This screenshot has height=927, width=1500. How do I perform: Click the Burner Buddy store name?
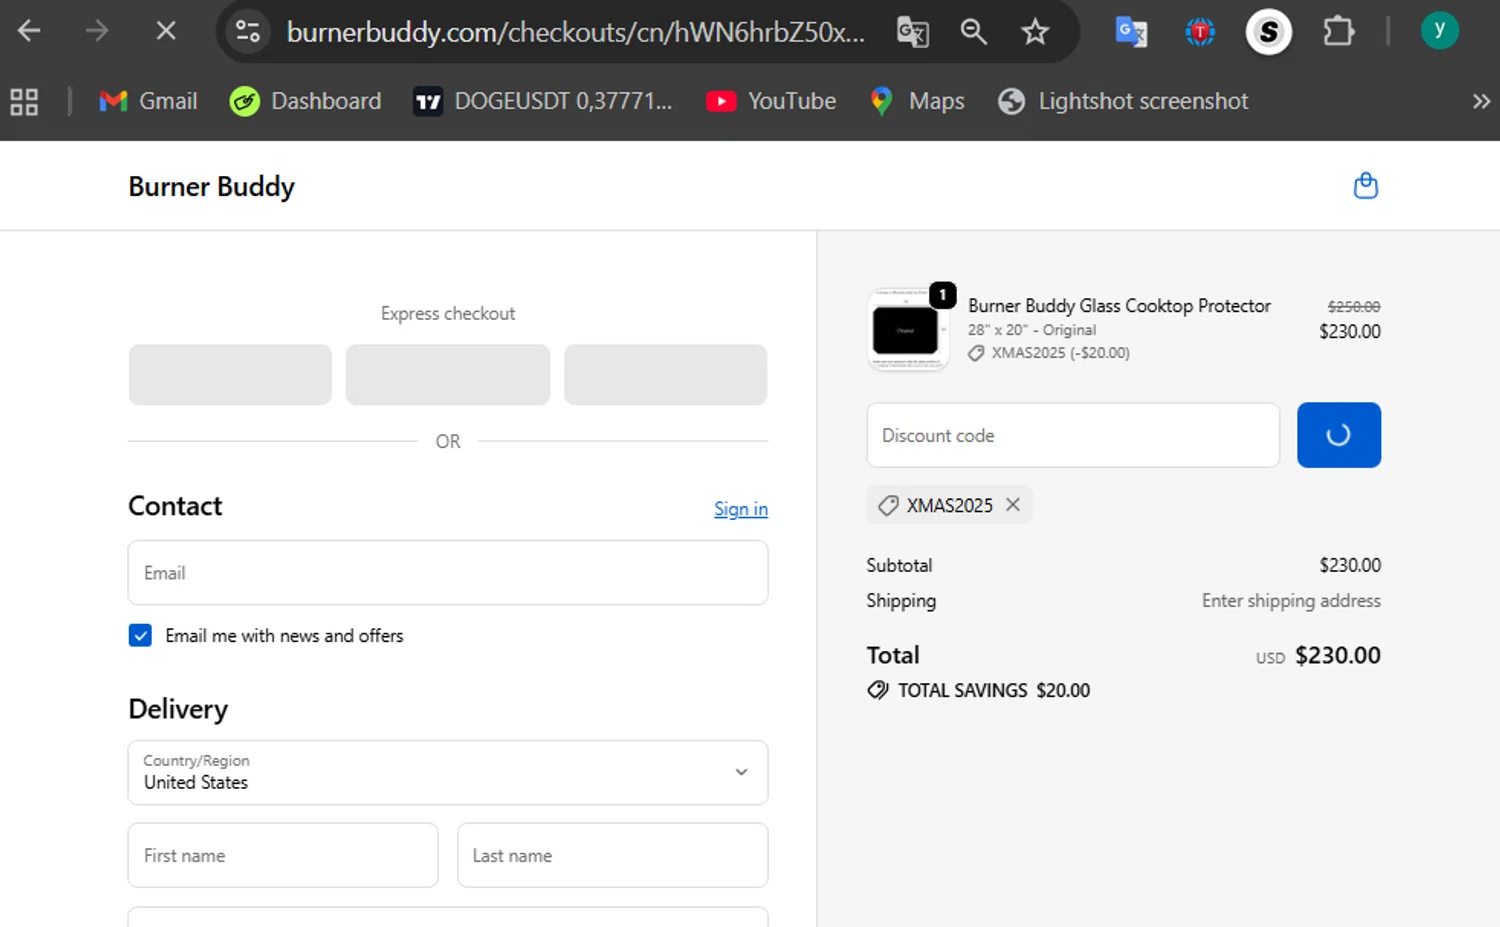click(x=212, y=187)
